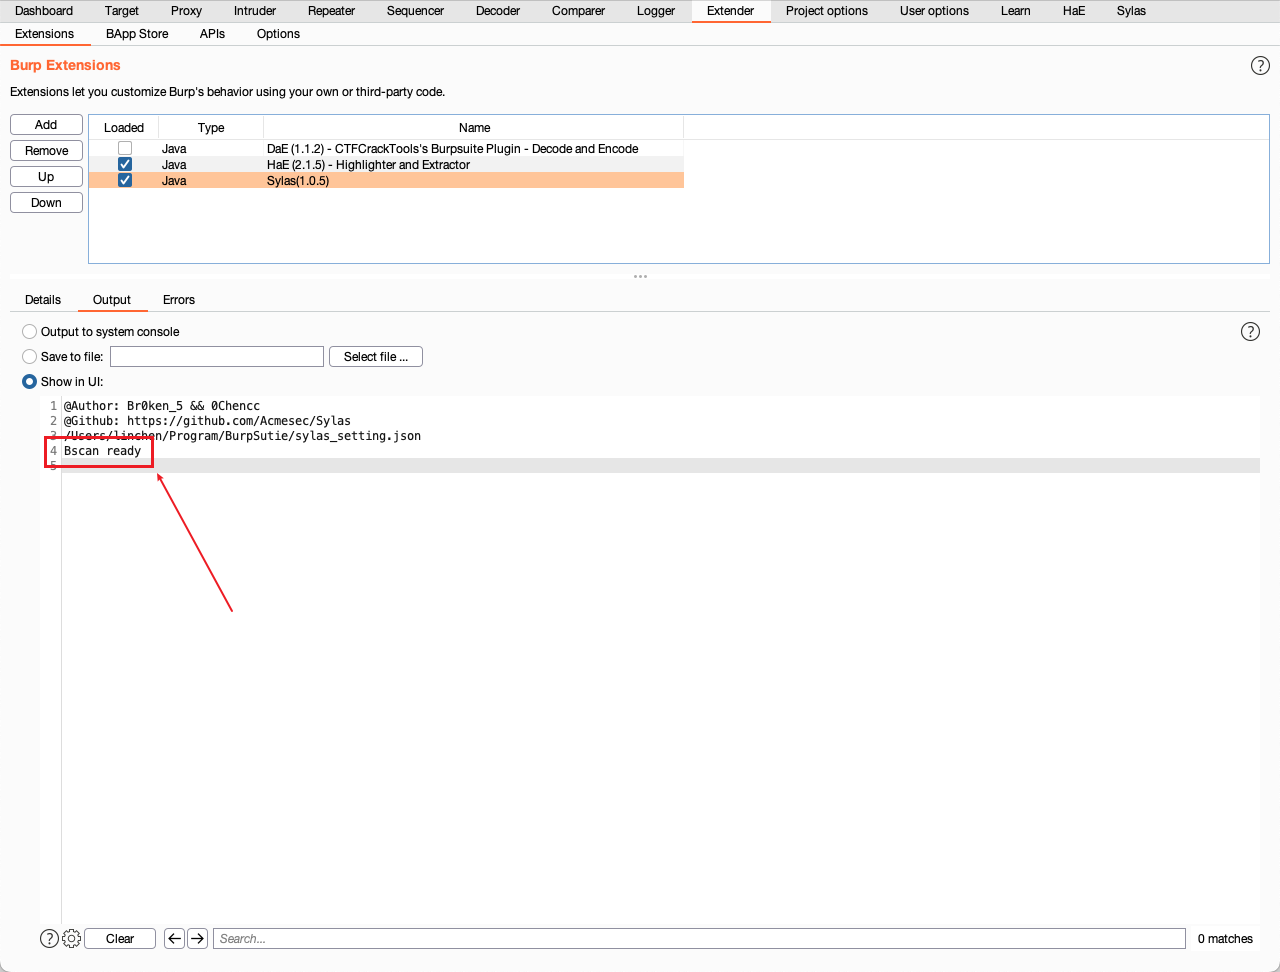Image resolution: width=1280 pixels, height=972 pixels.
Task: Sort by the Name column header
Action: [474, 128]
